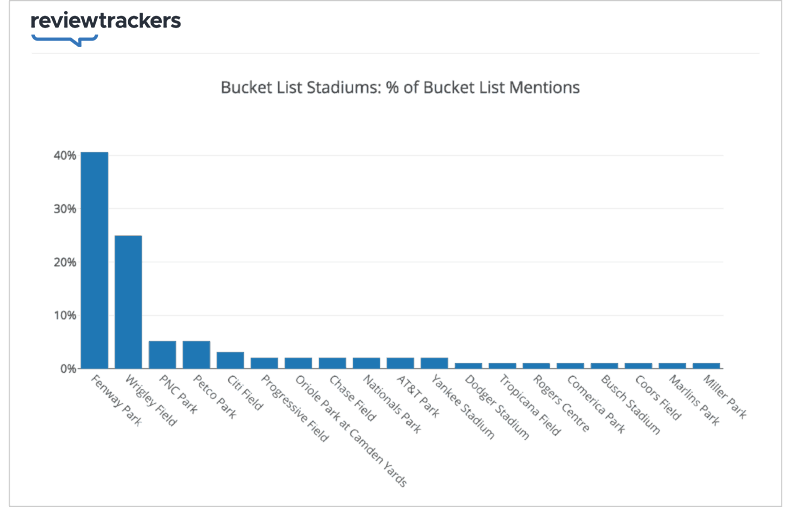Click the Oriole Park at Camden Yards label

351,432
